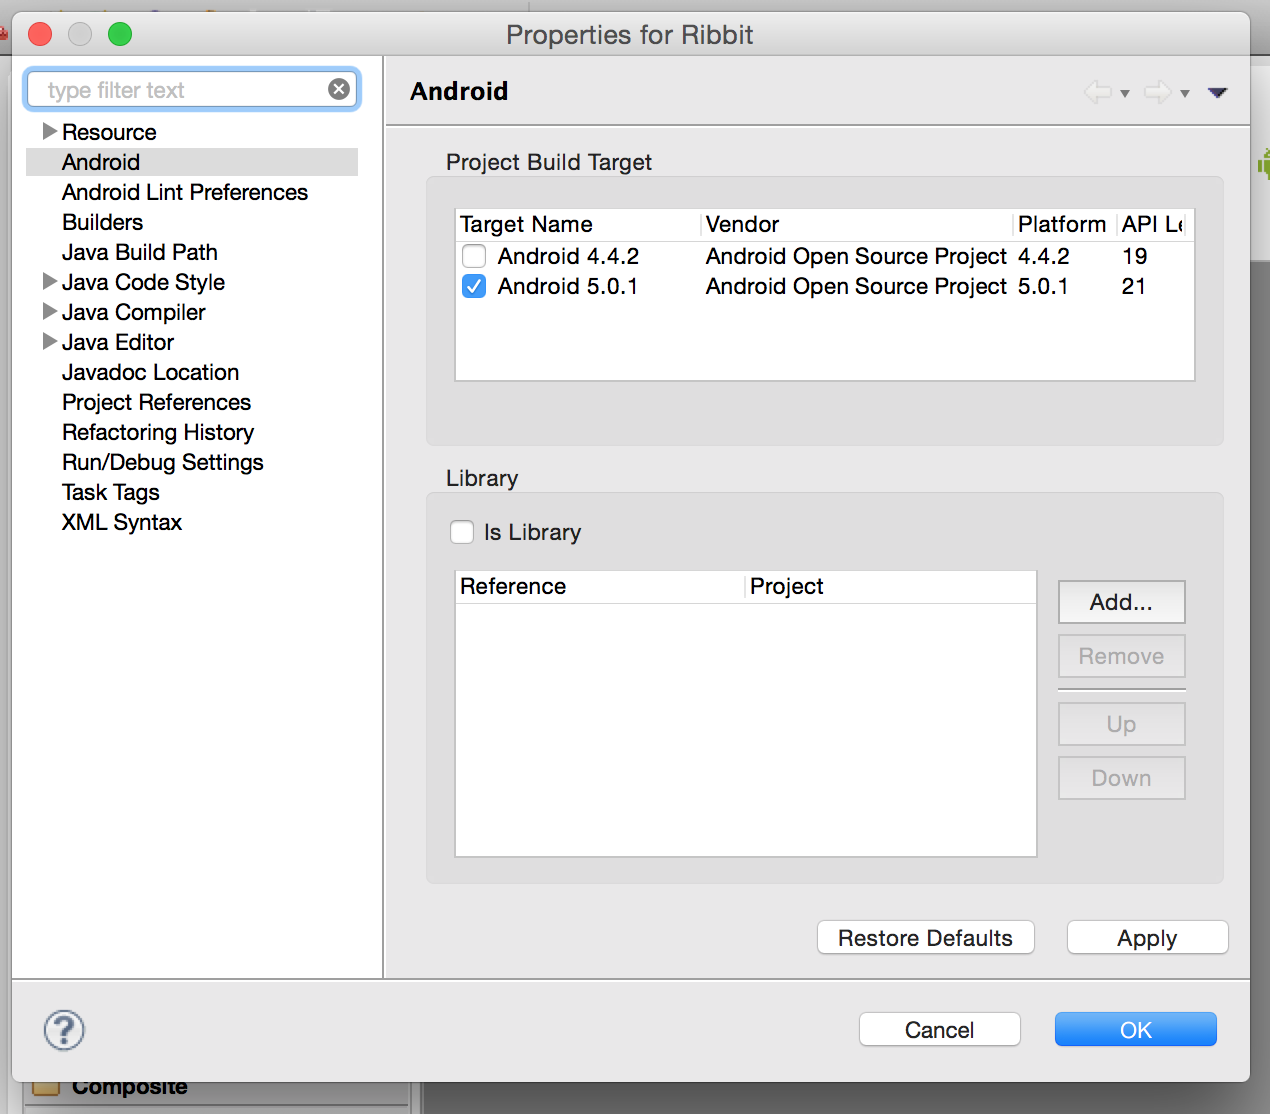Click platform version 4.4.2 cell
Image resolution: width=1270 pixels, height=1114 pixels.
[x=1044, y=257]
